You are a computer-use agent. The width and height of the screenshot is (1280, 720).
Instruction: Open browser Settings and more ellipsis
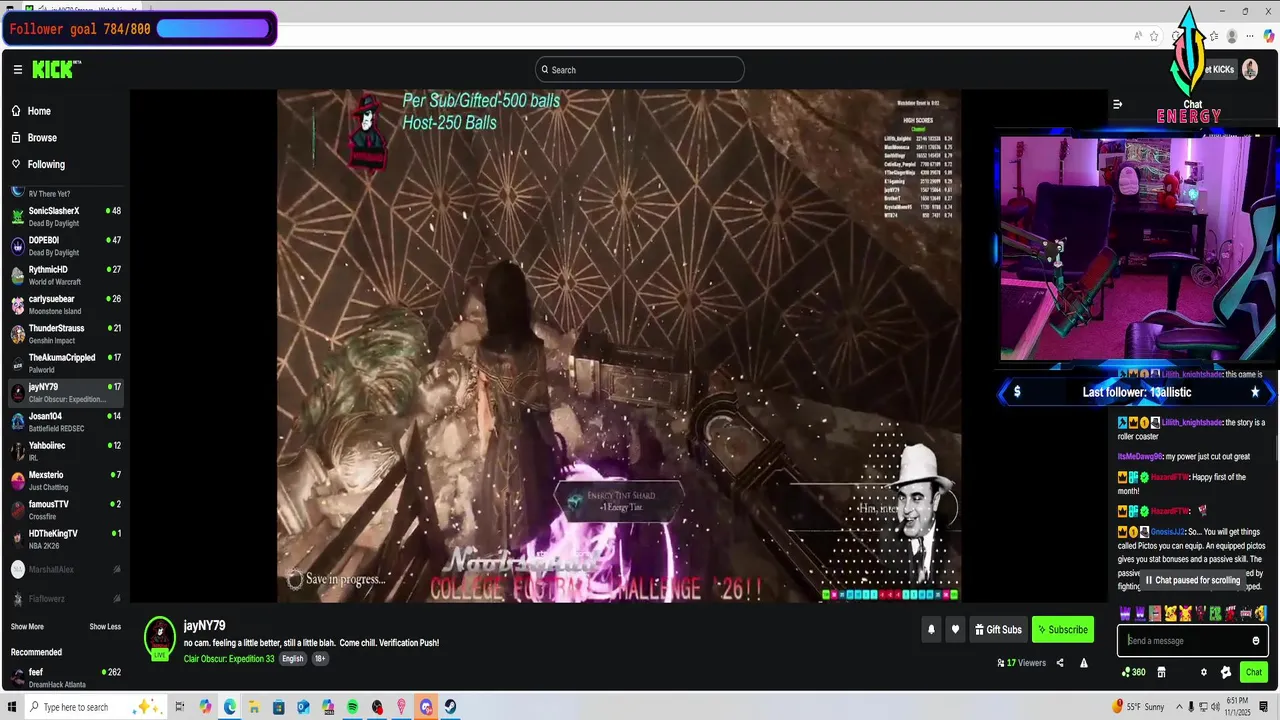point(1250,36)
